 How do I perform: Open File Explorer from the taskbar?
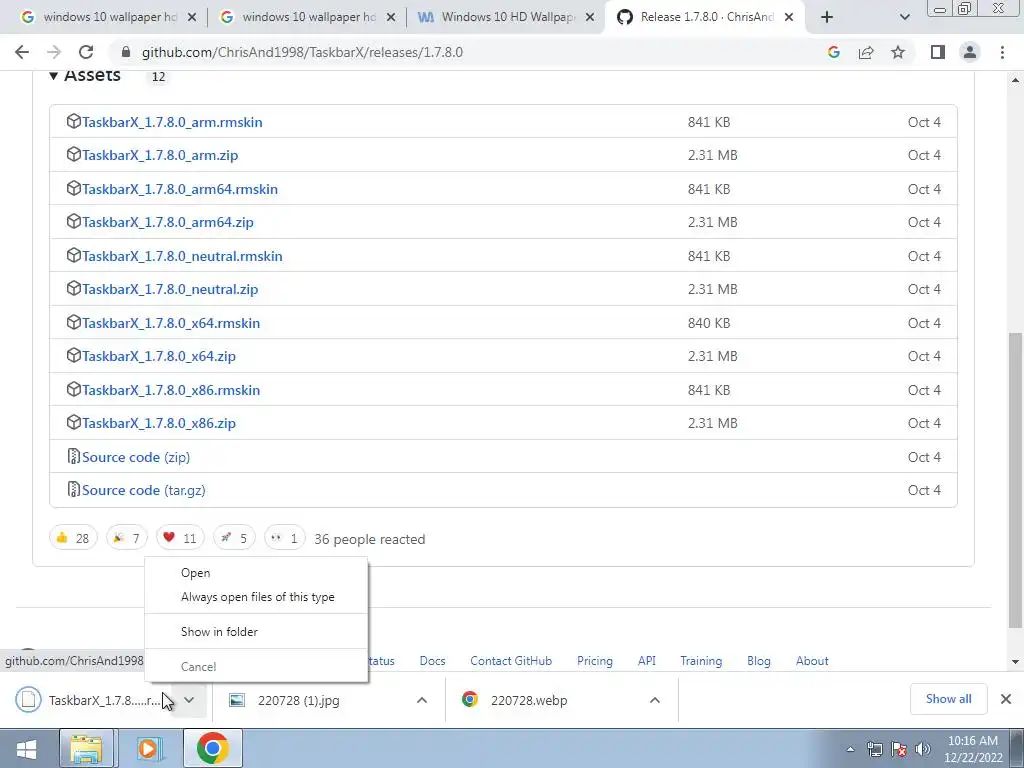pyautogui.click(x=86, y=748)
